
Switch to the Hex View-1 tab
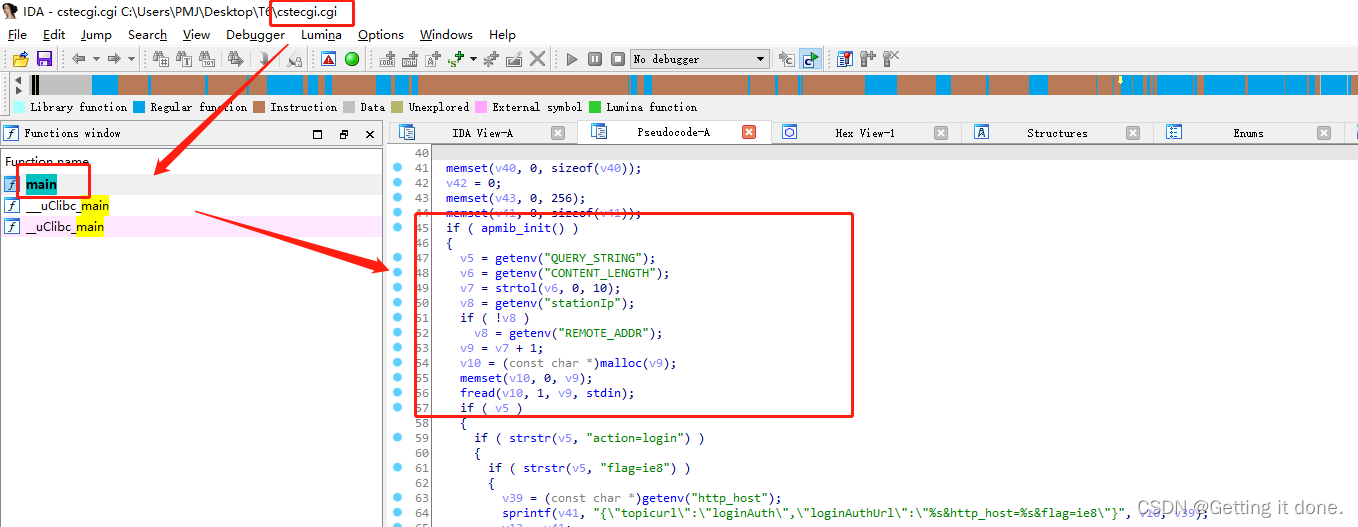click(865, 133)
